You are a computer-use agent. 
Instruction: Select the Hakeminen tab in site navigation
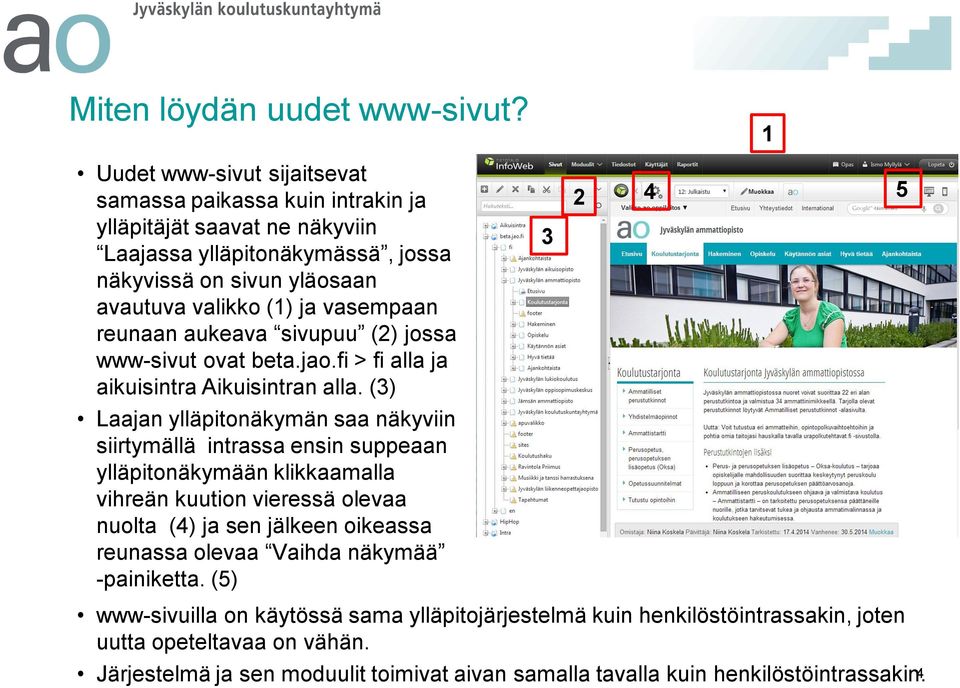coord(724,254)
